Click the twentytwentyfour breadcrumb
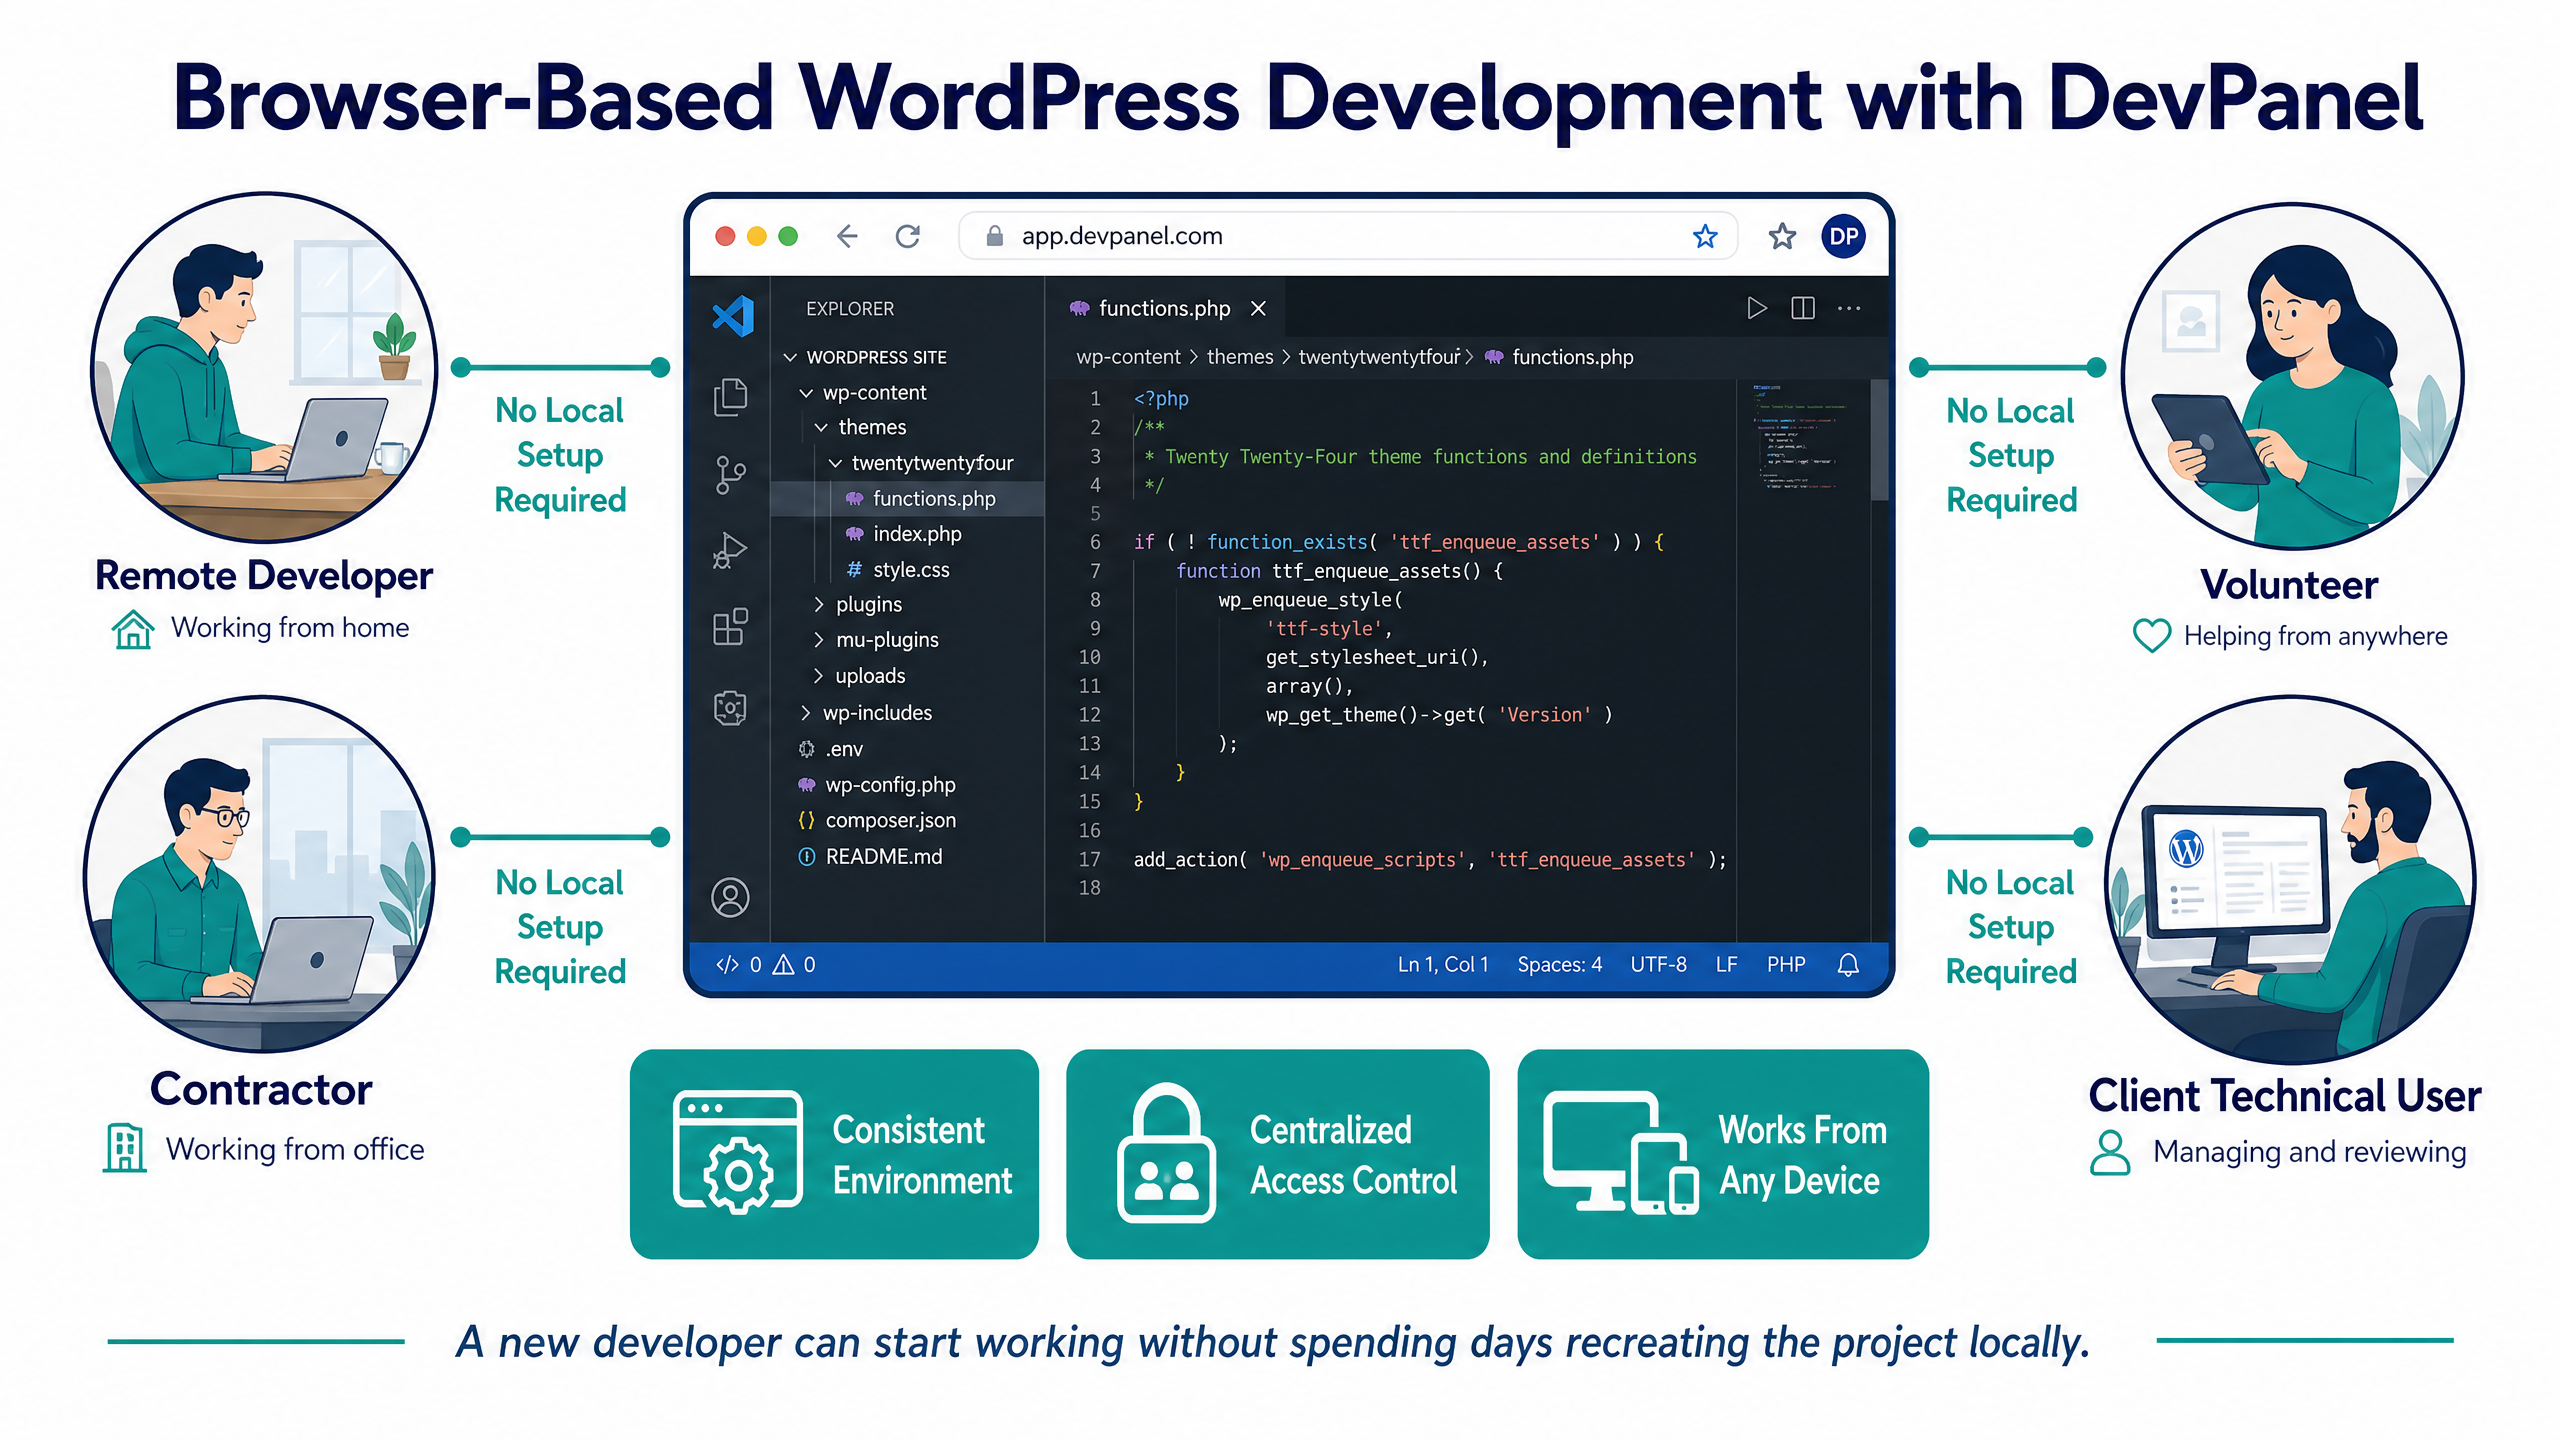2560x1440 pixels. tap(1379, 357)
